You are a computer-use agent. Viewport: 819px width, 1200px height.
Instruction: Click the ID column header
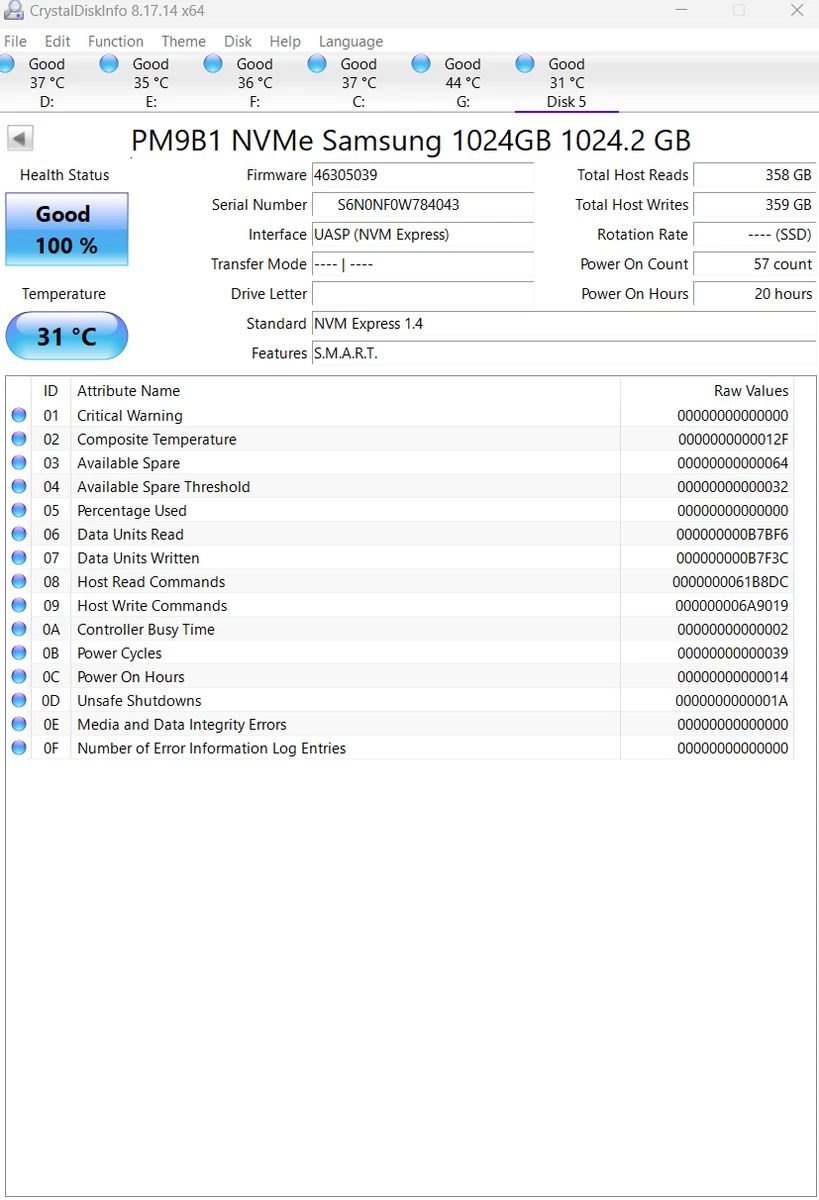[51, 391]
